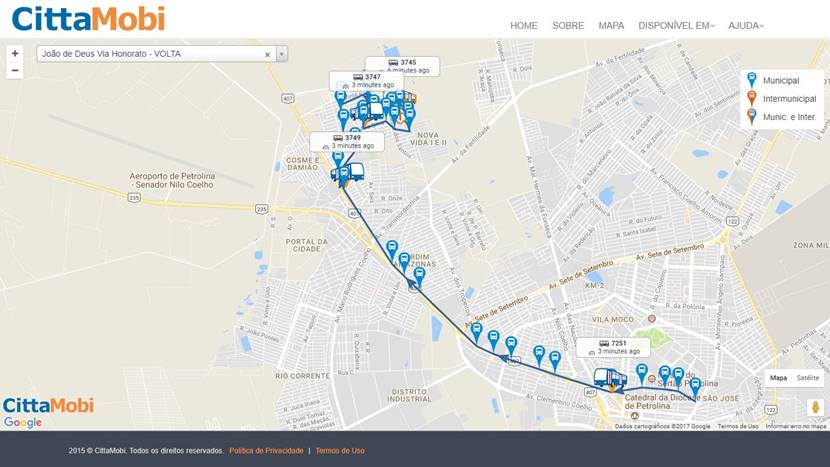Image resolution: width=830 pixels, height=467 pixels.
Task: Expand the AJUDA menu
Action: [x=745, y=25]
